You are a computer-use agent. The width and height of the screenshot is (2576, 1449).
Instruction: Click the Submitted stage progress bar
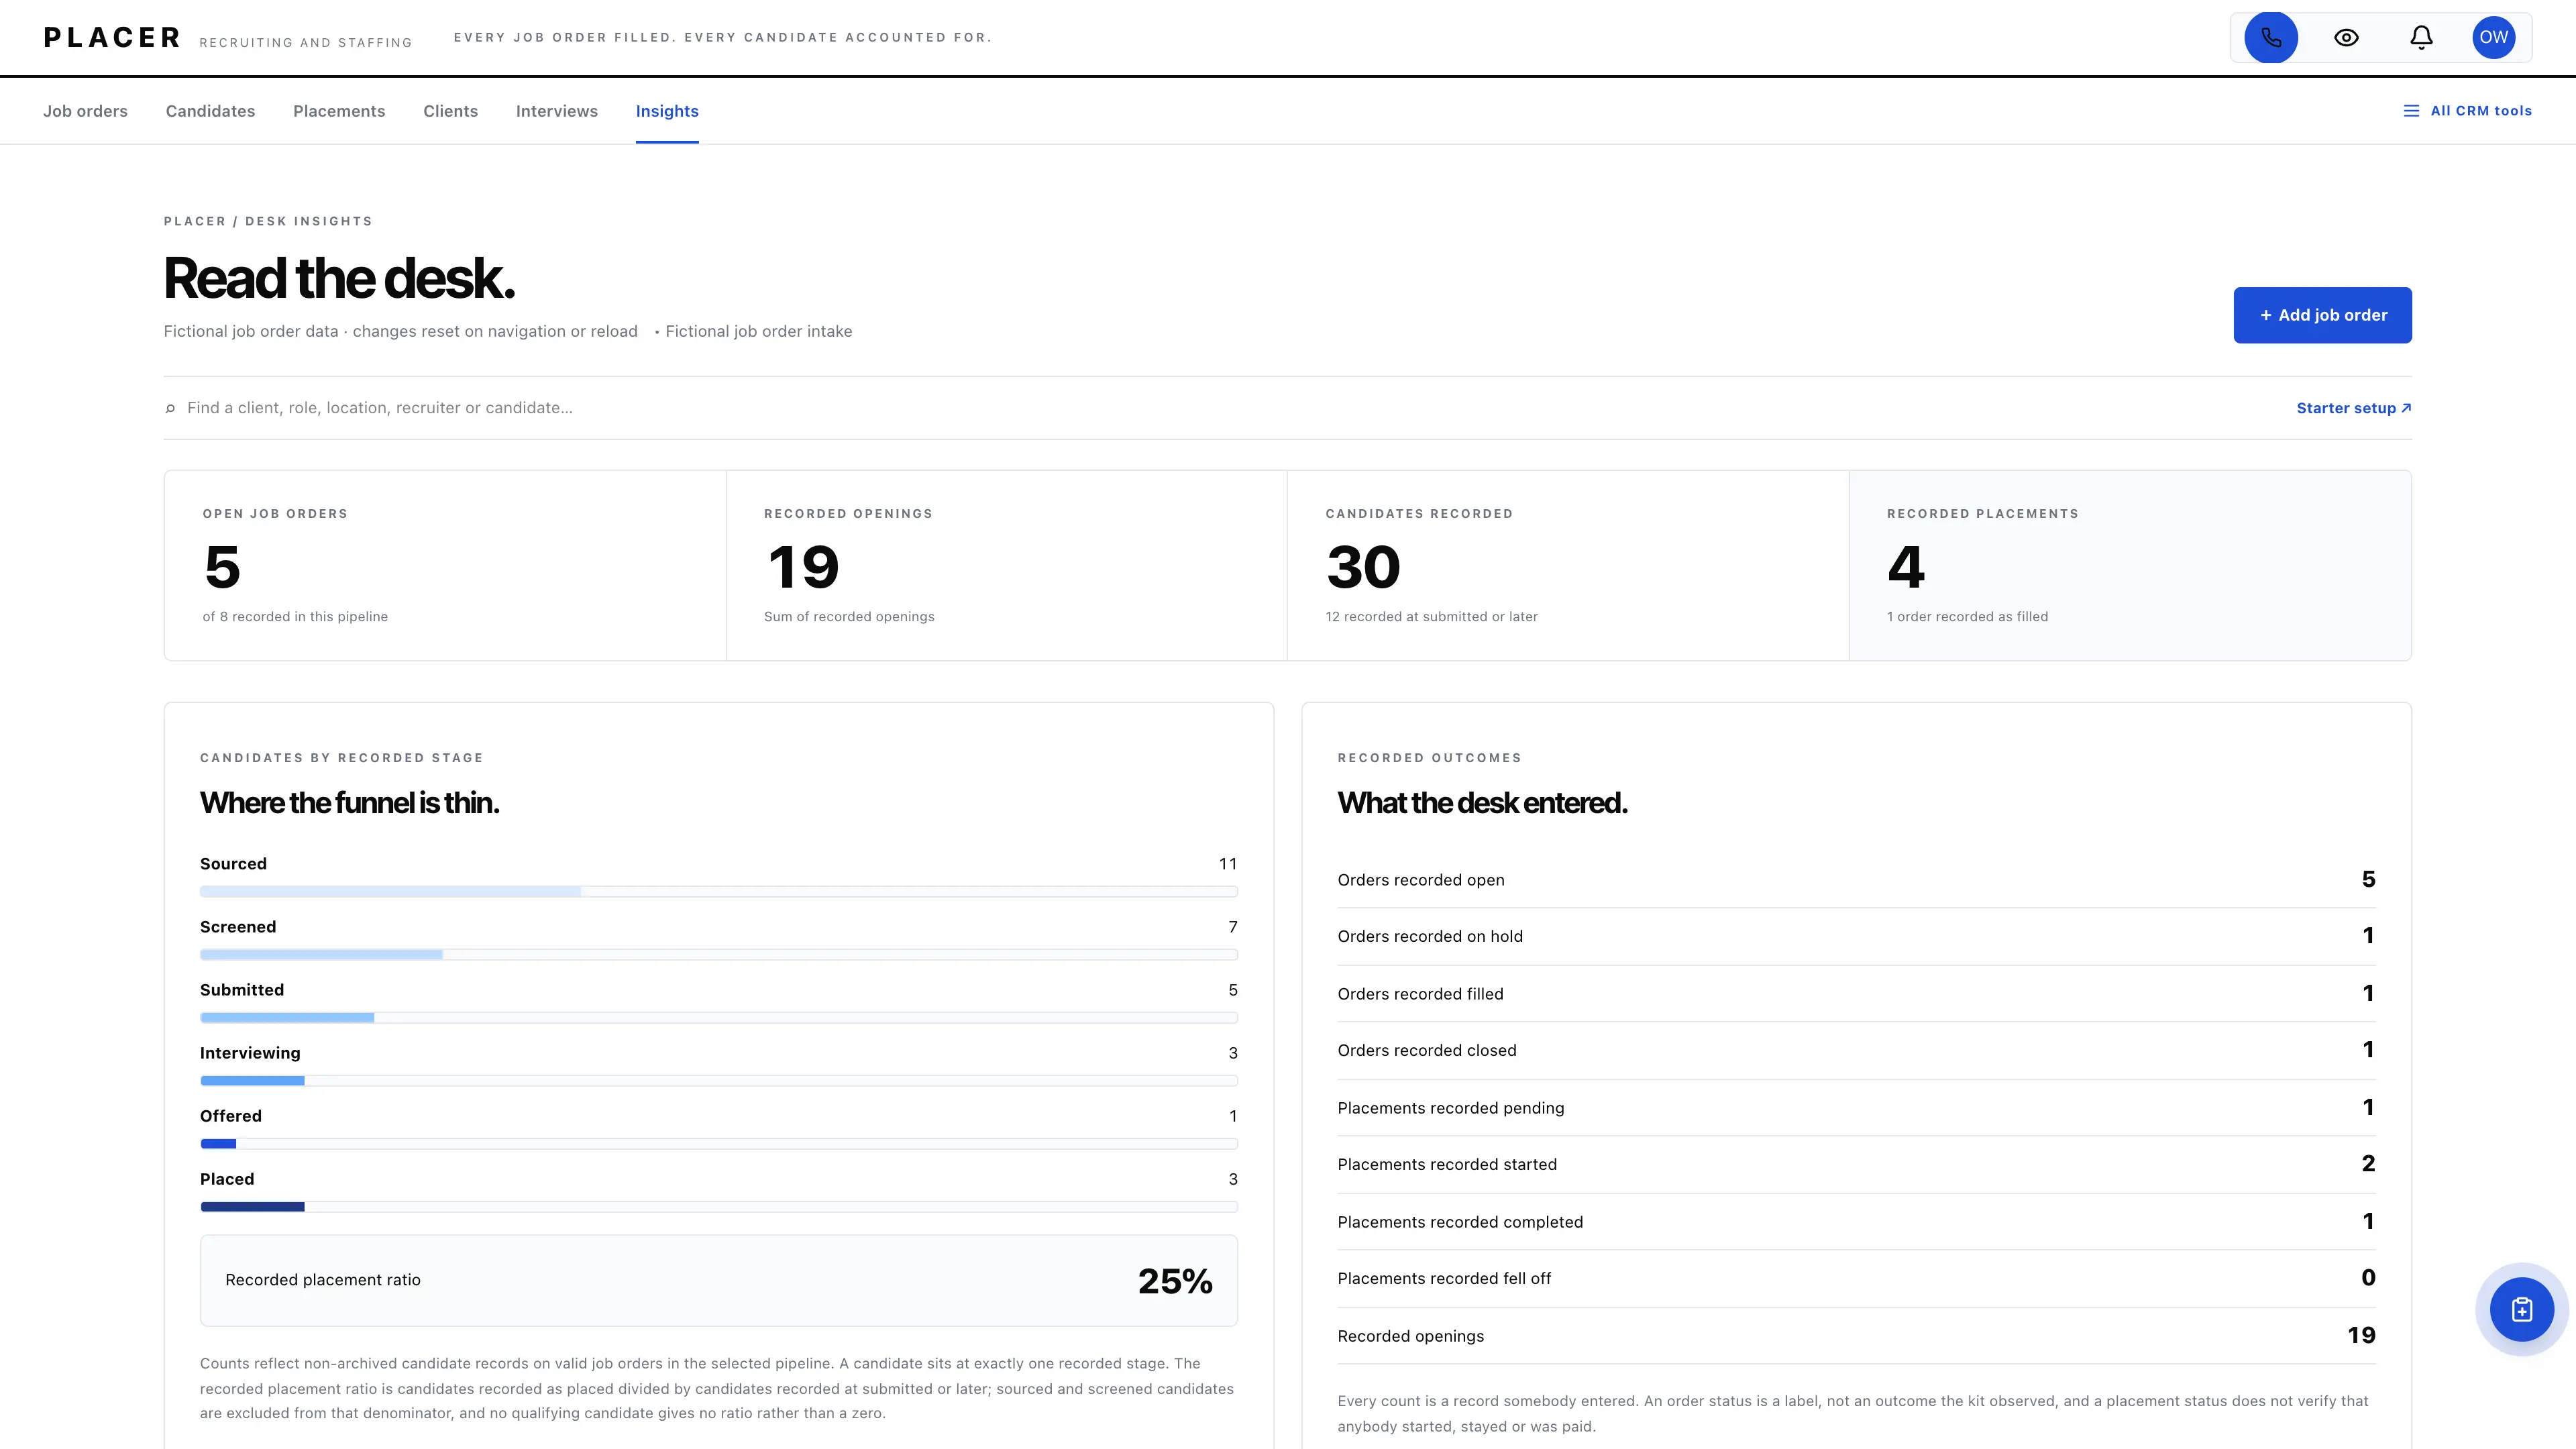point(719,1017)
